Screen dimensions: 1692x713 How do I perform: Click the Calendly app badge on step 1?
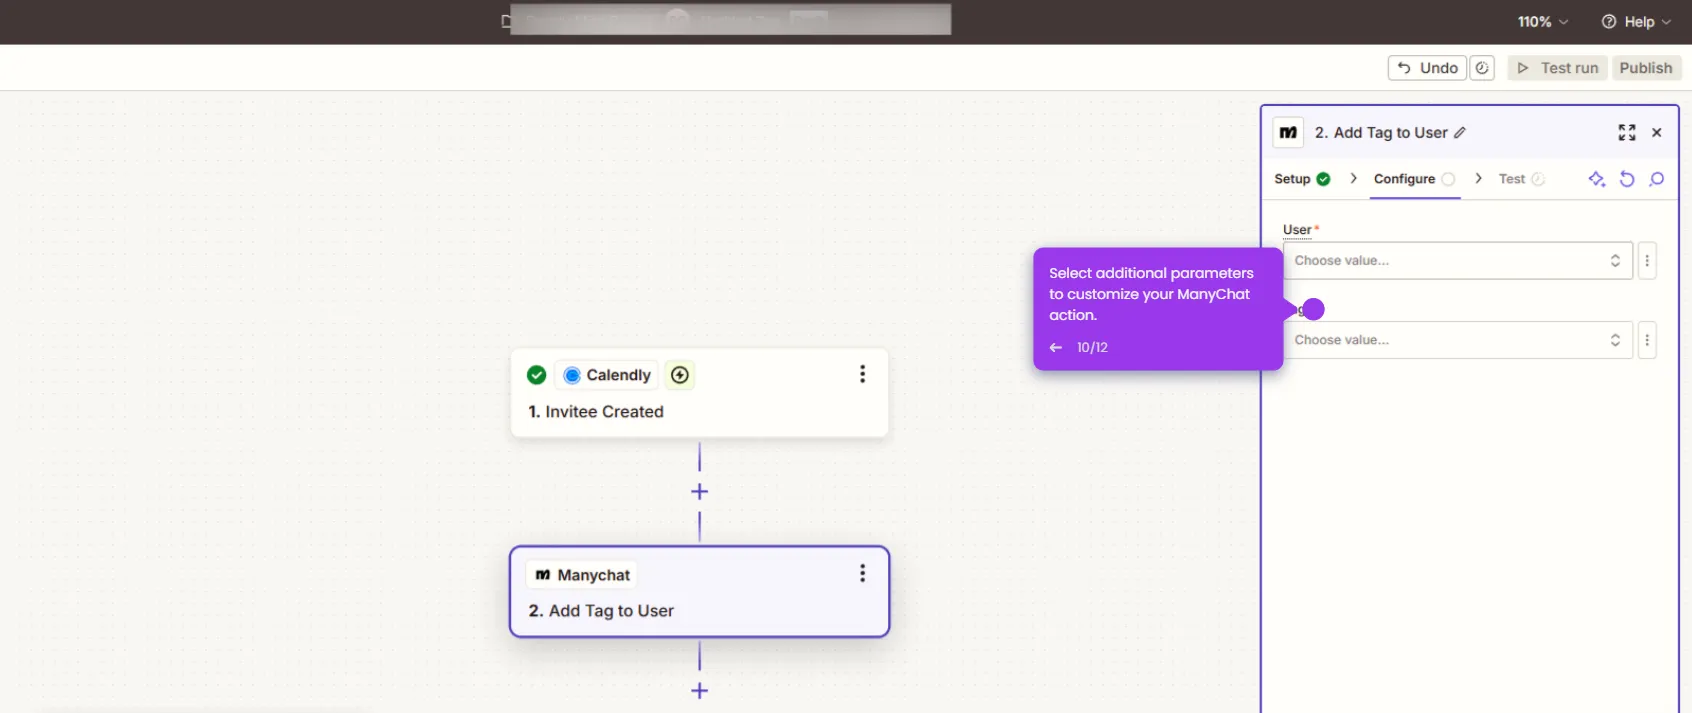click(607, 375)
